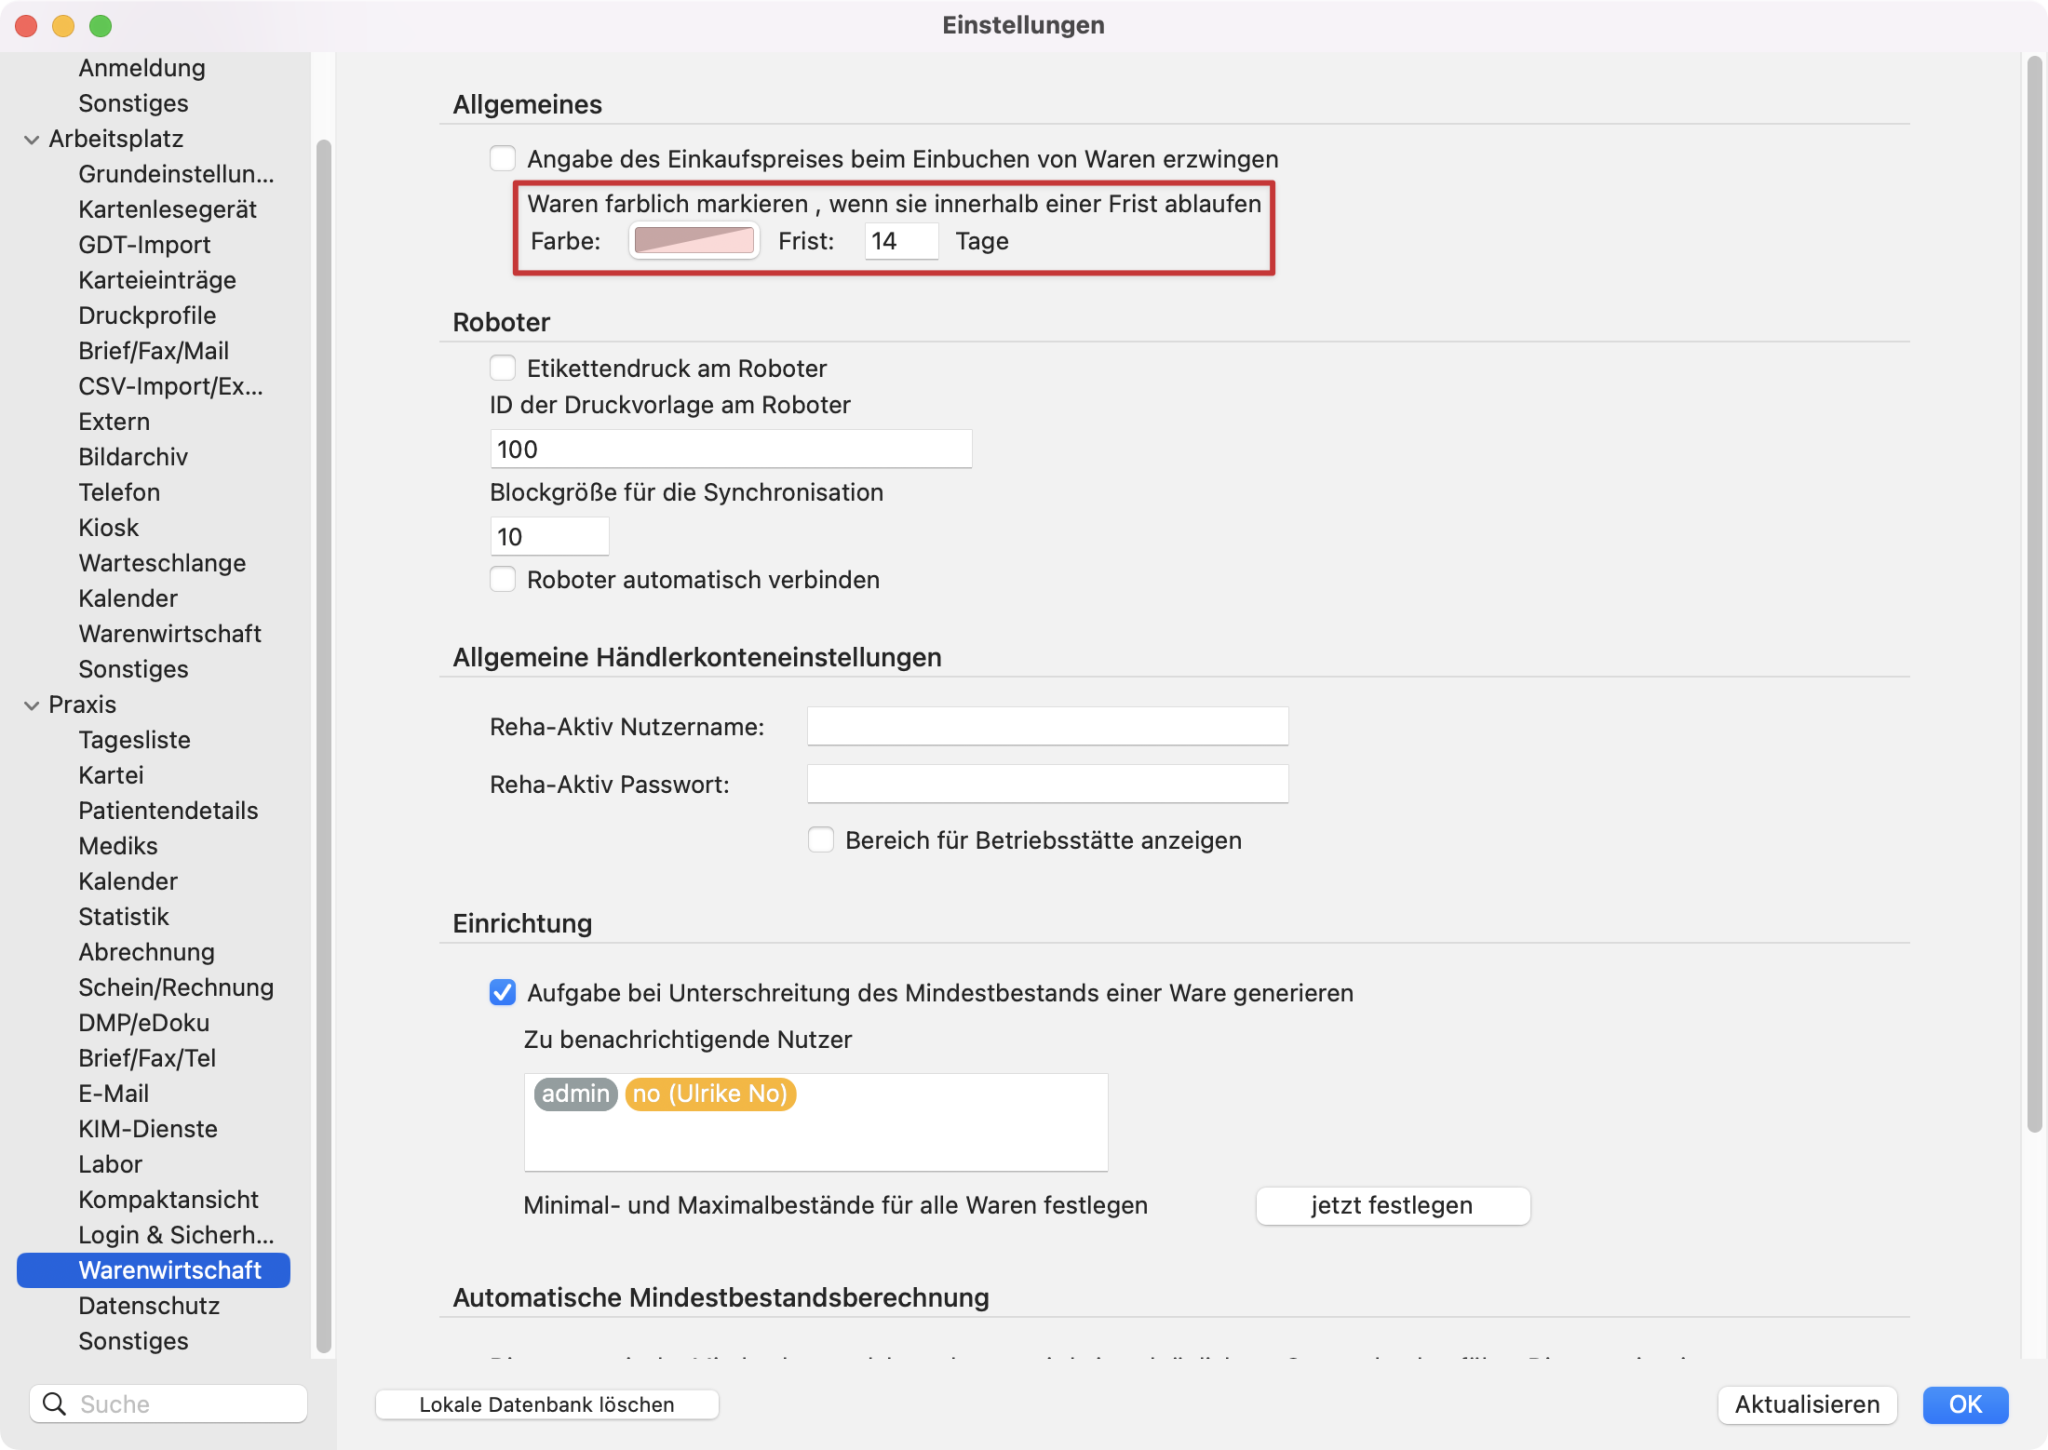This screenshot has height=1450, width=2048.
Task: Select Warenwirtschaft under Arbeitsplatz
Action: coord(170,634)
